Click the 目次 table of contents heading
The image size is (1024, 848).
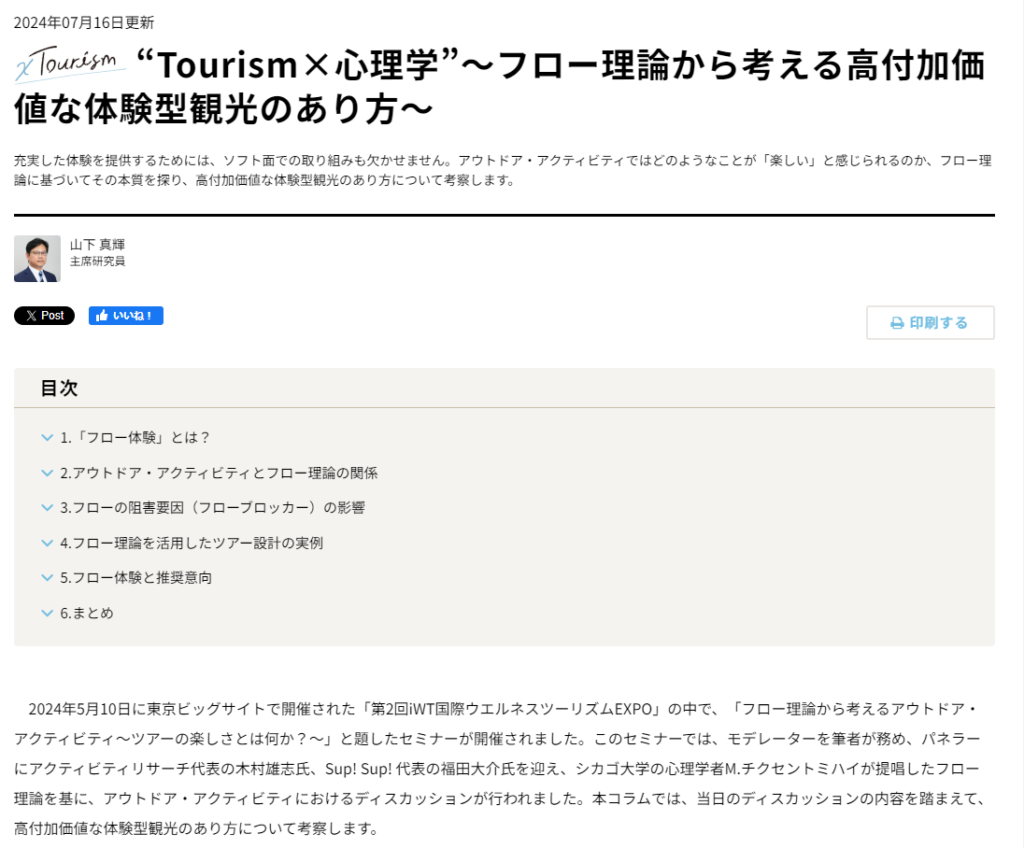pos(59,388)
